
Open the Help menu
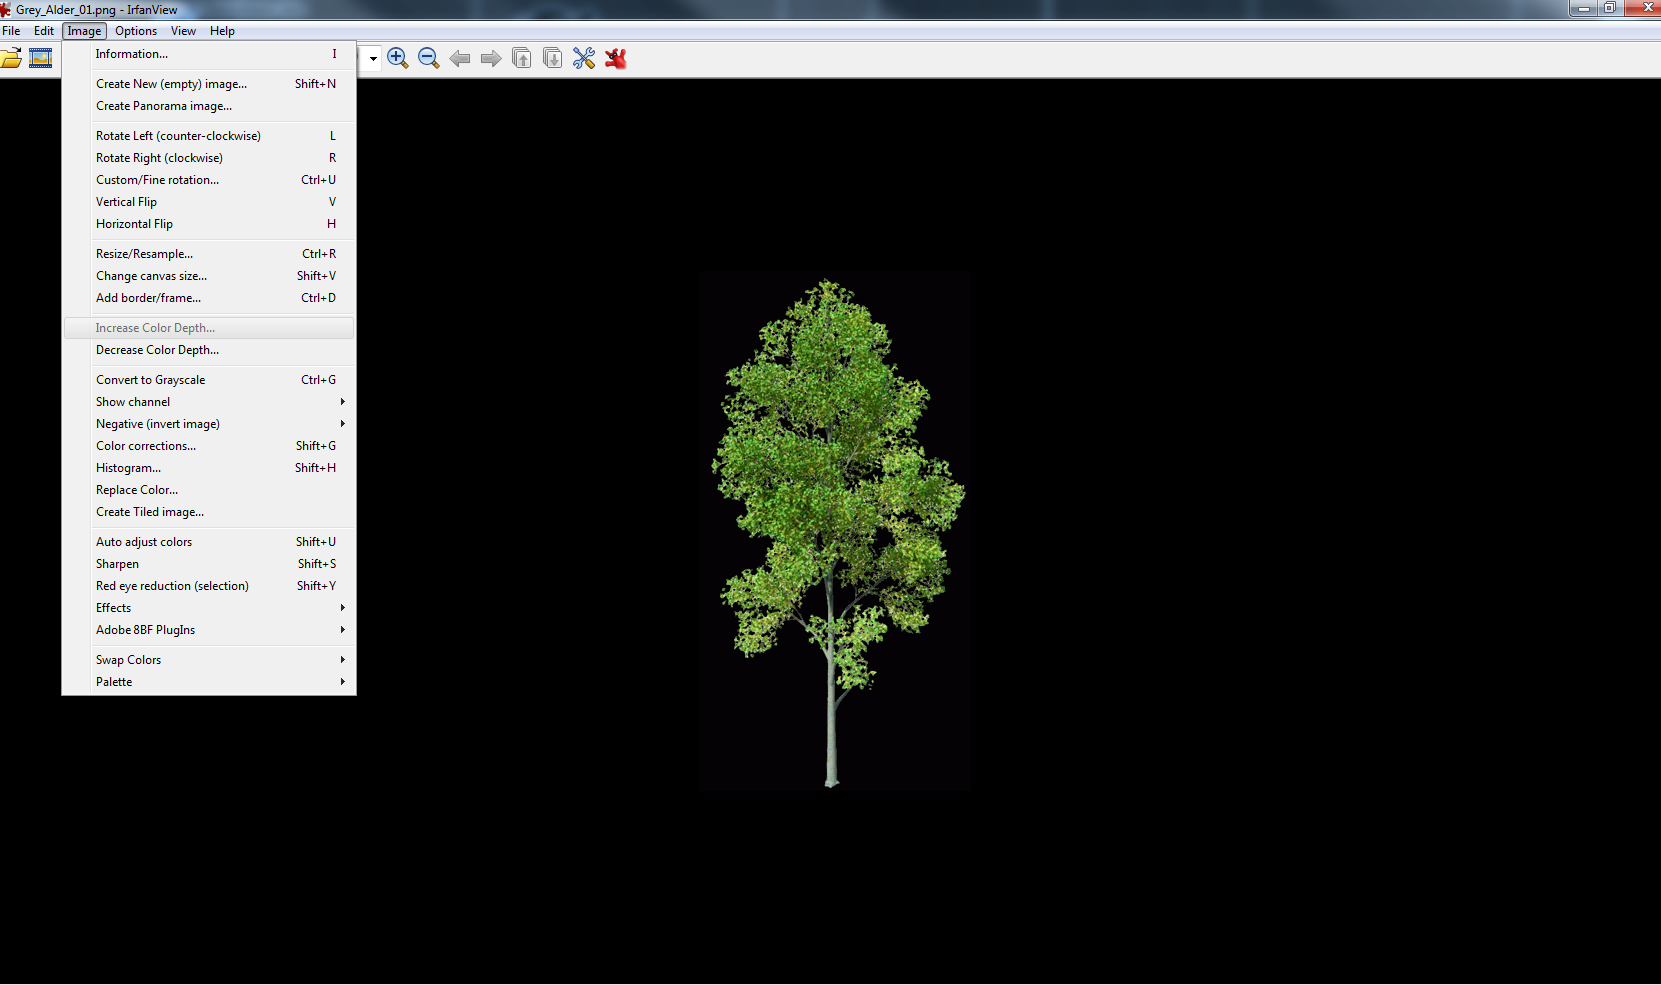coord(222,31)
